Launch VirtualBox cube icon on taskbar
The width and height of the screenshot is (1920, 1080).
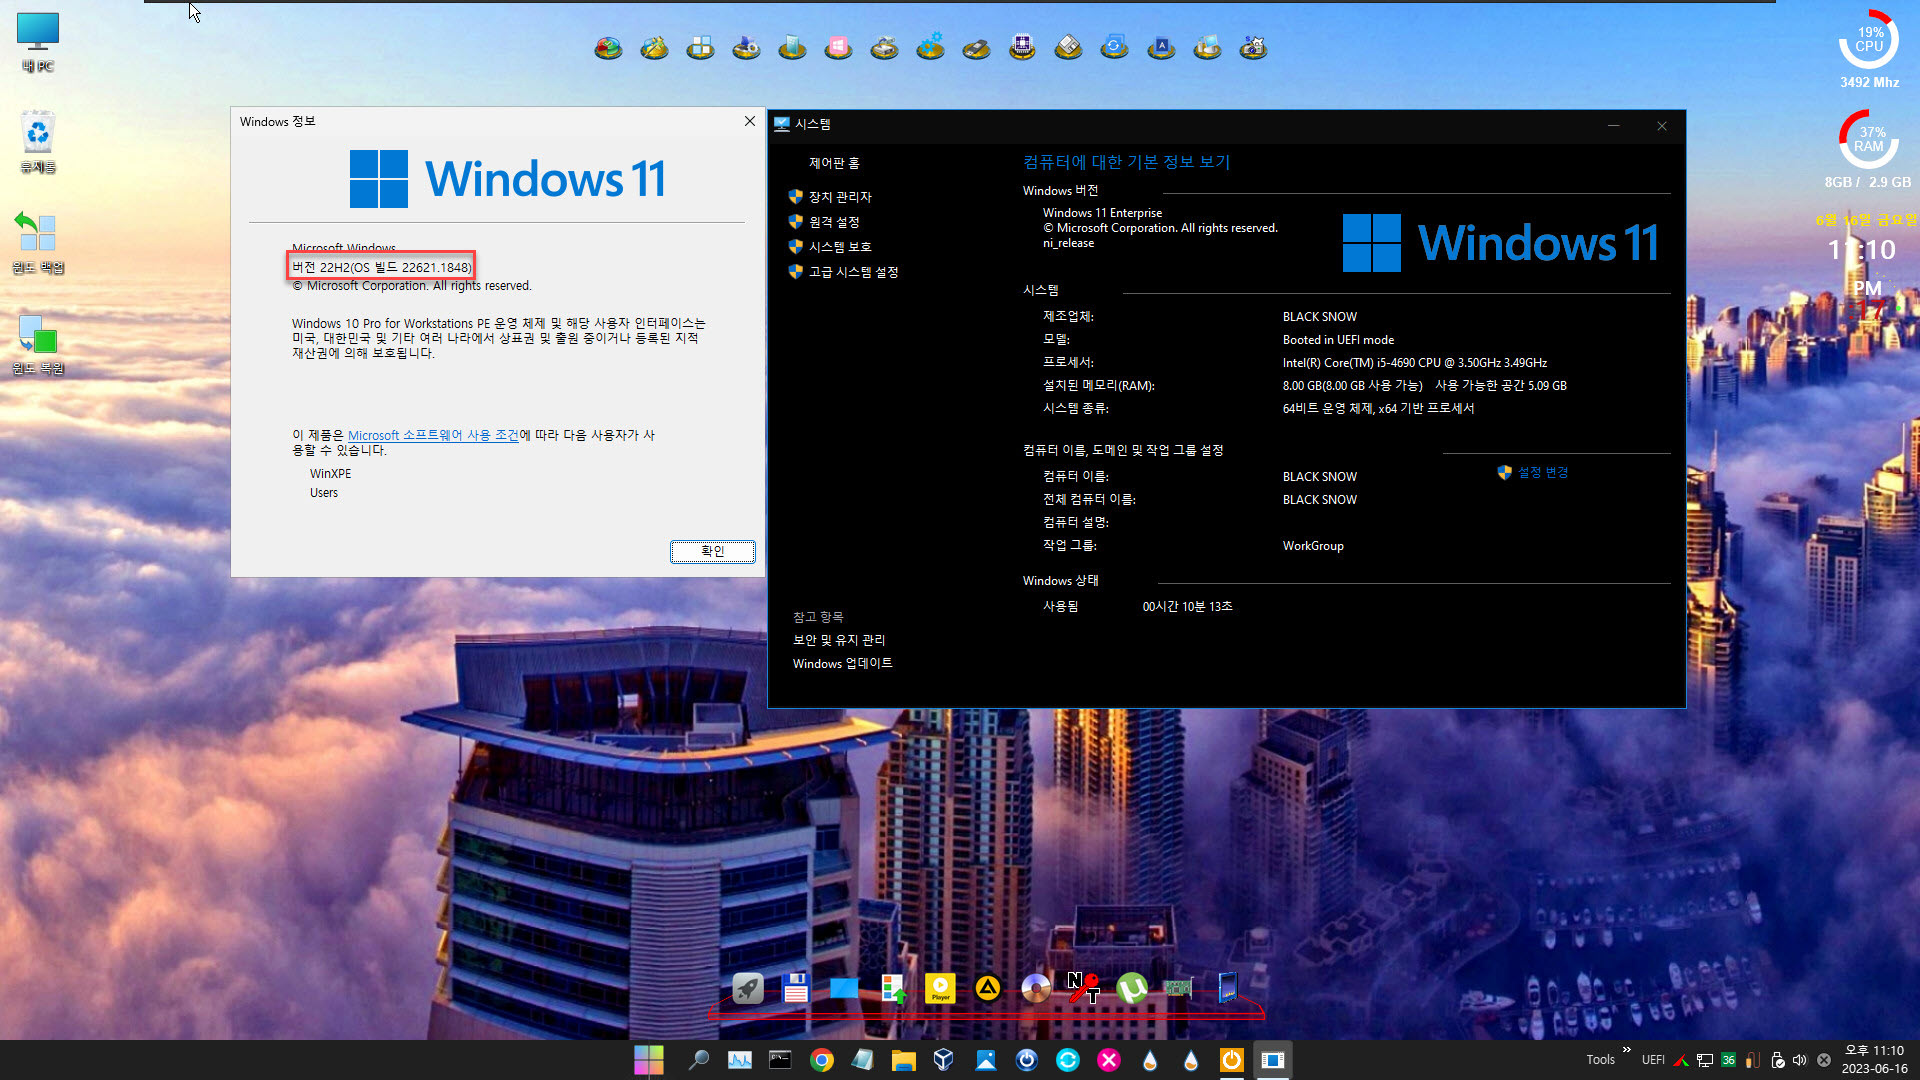point(944,1060)
